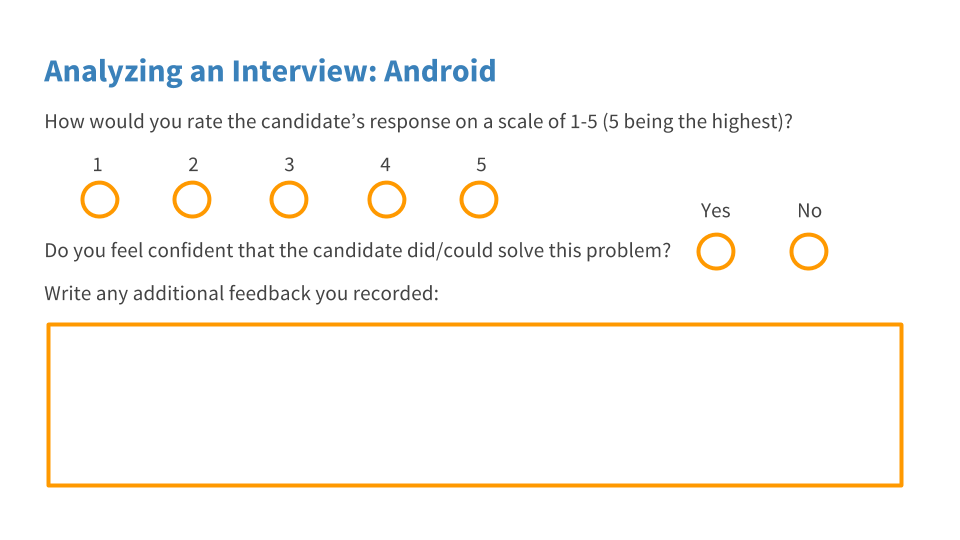Click the number label '1' above the circles

(x=97, y=165)
